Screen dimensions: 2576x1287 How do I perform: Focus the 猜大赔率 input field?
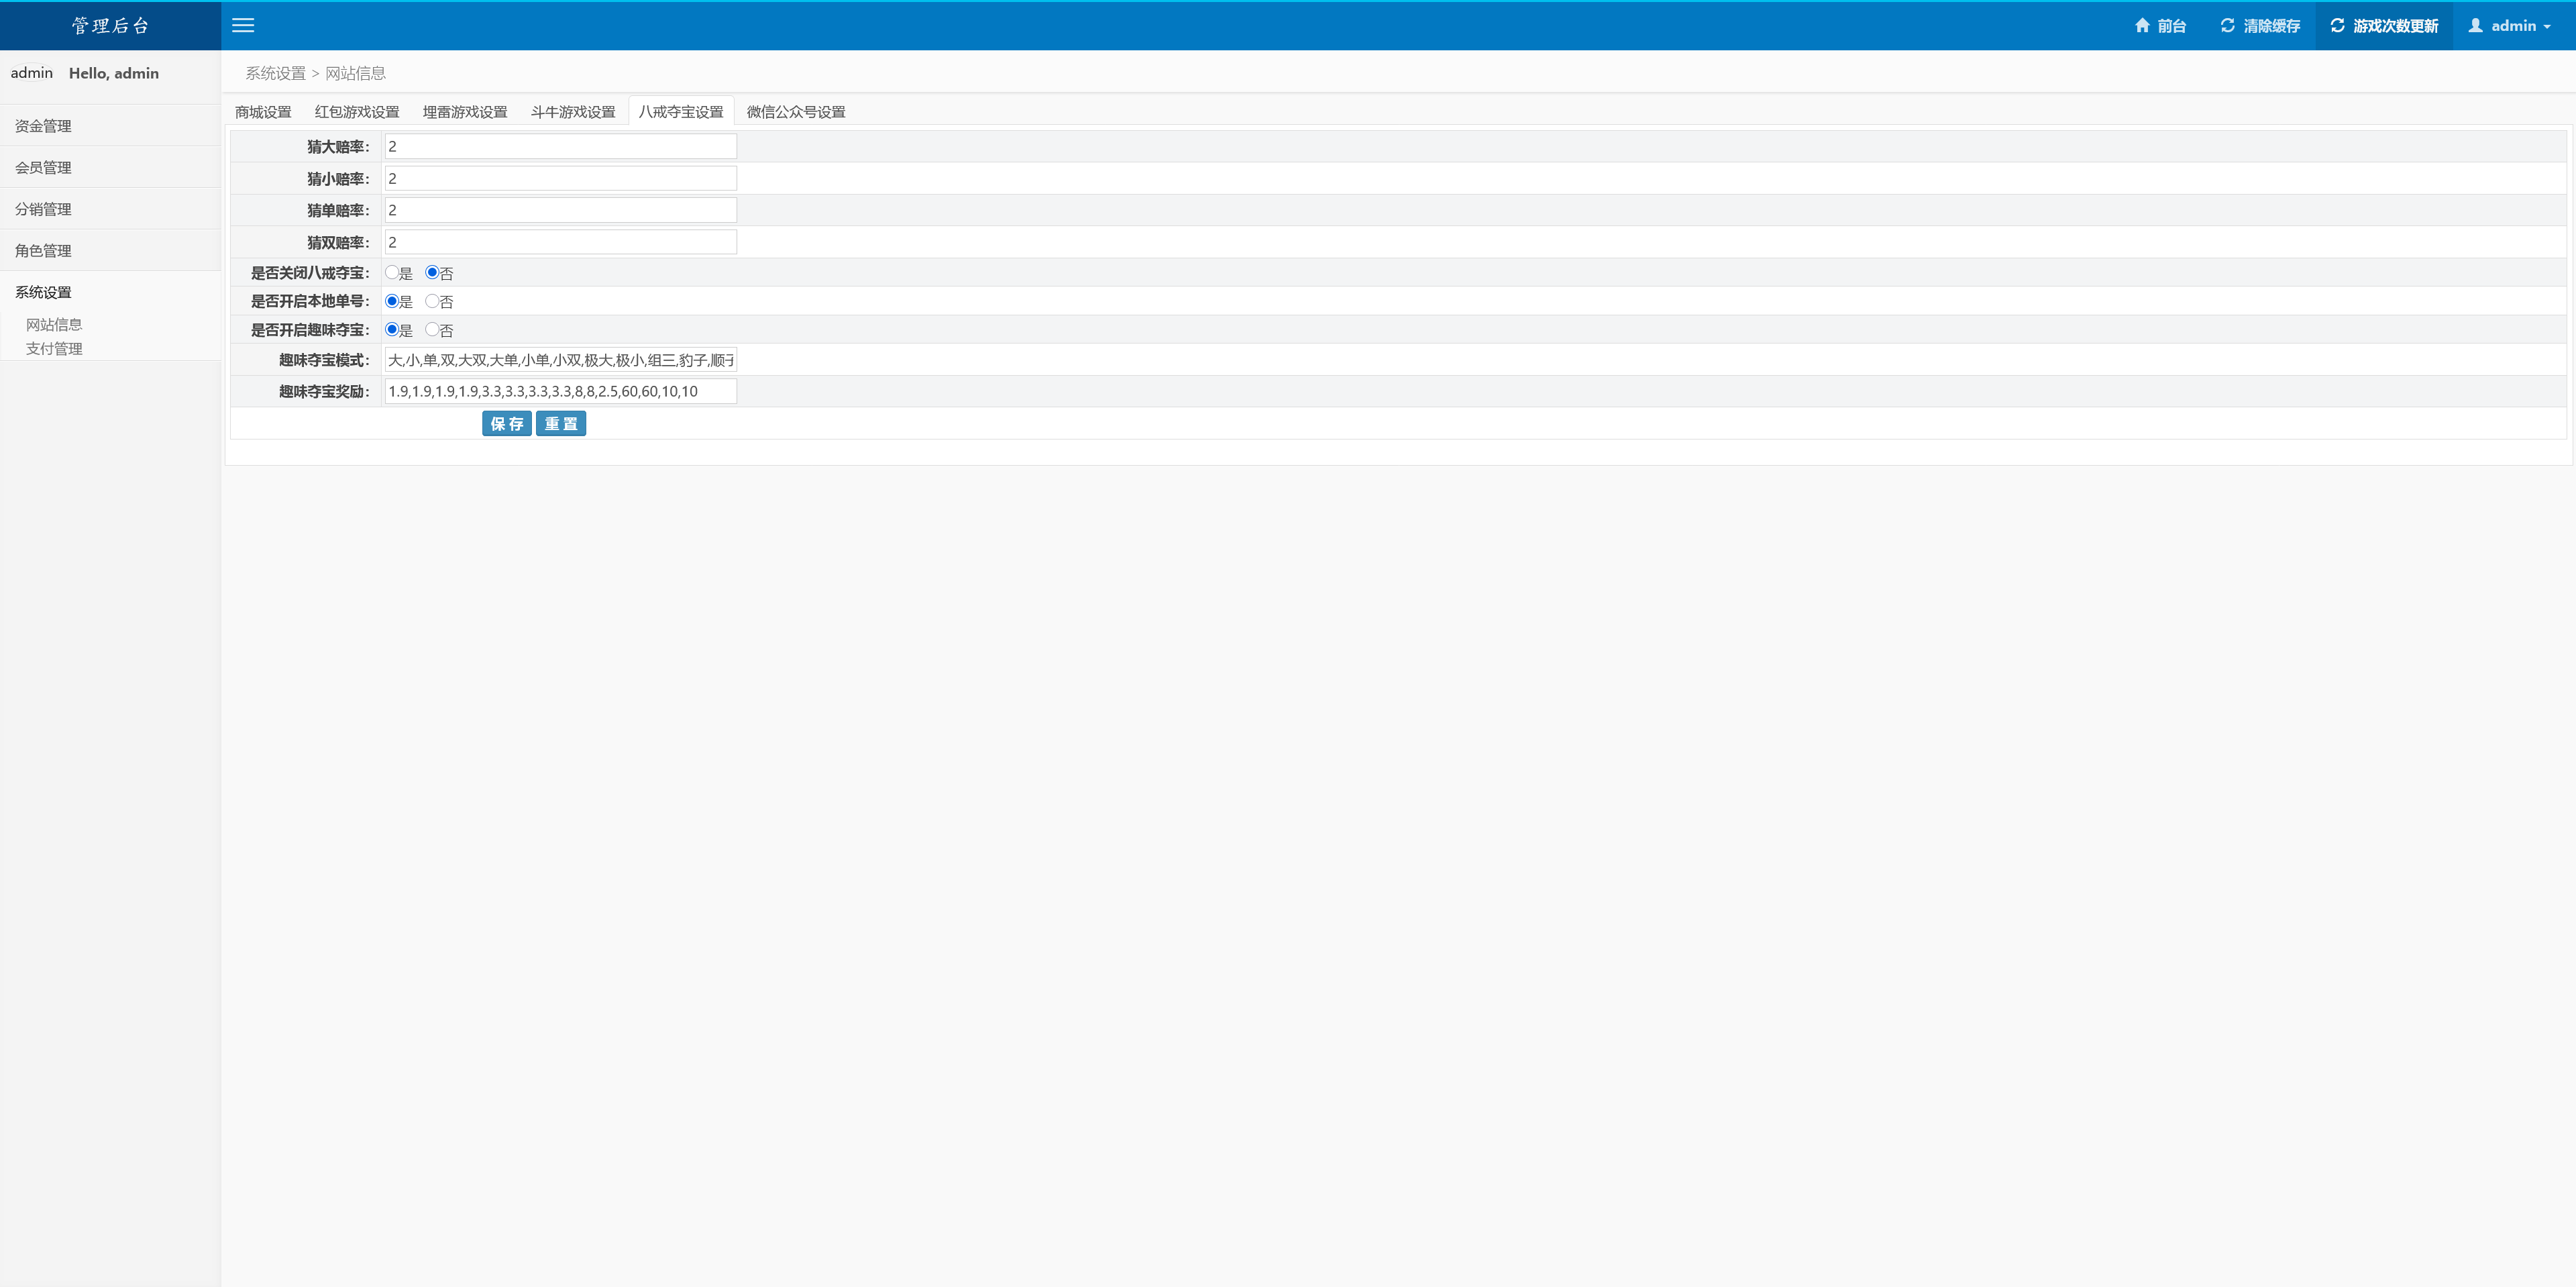(x=560, y=147)
